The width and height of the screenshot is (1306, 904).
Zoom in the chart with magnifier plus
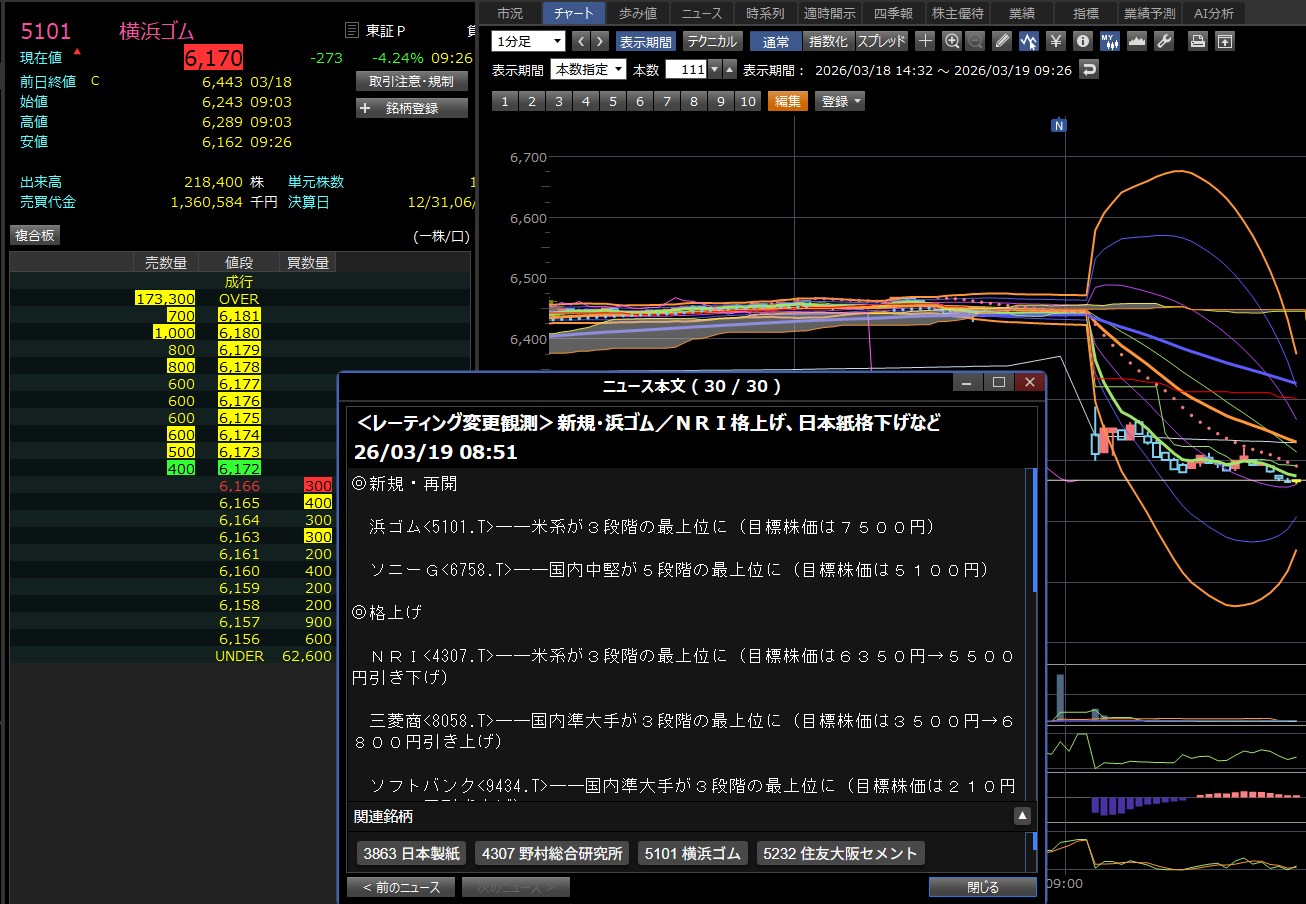point(951,41)
